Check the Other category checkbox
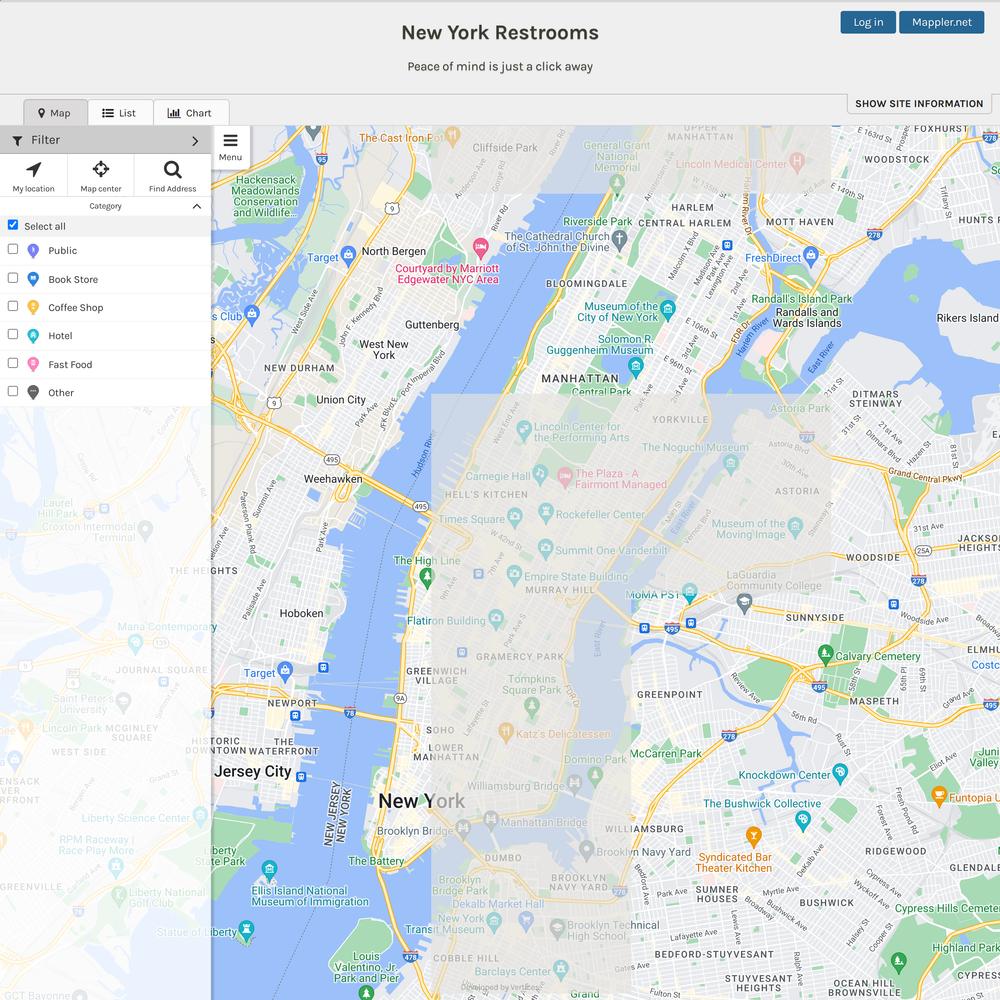Screen dimensions: 1000x1000 click(x=13, y=390)
